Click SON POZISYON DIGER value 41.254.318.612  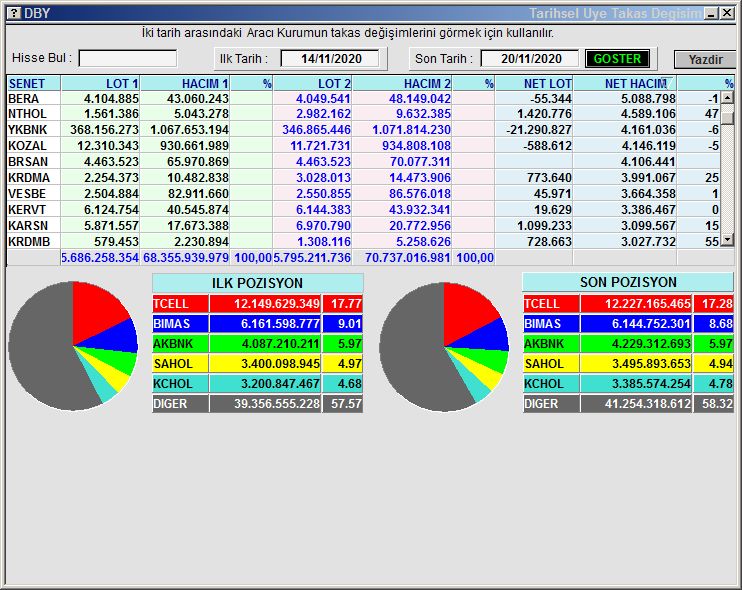click(x=636, y=404)
